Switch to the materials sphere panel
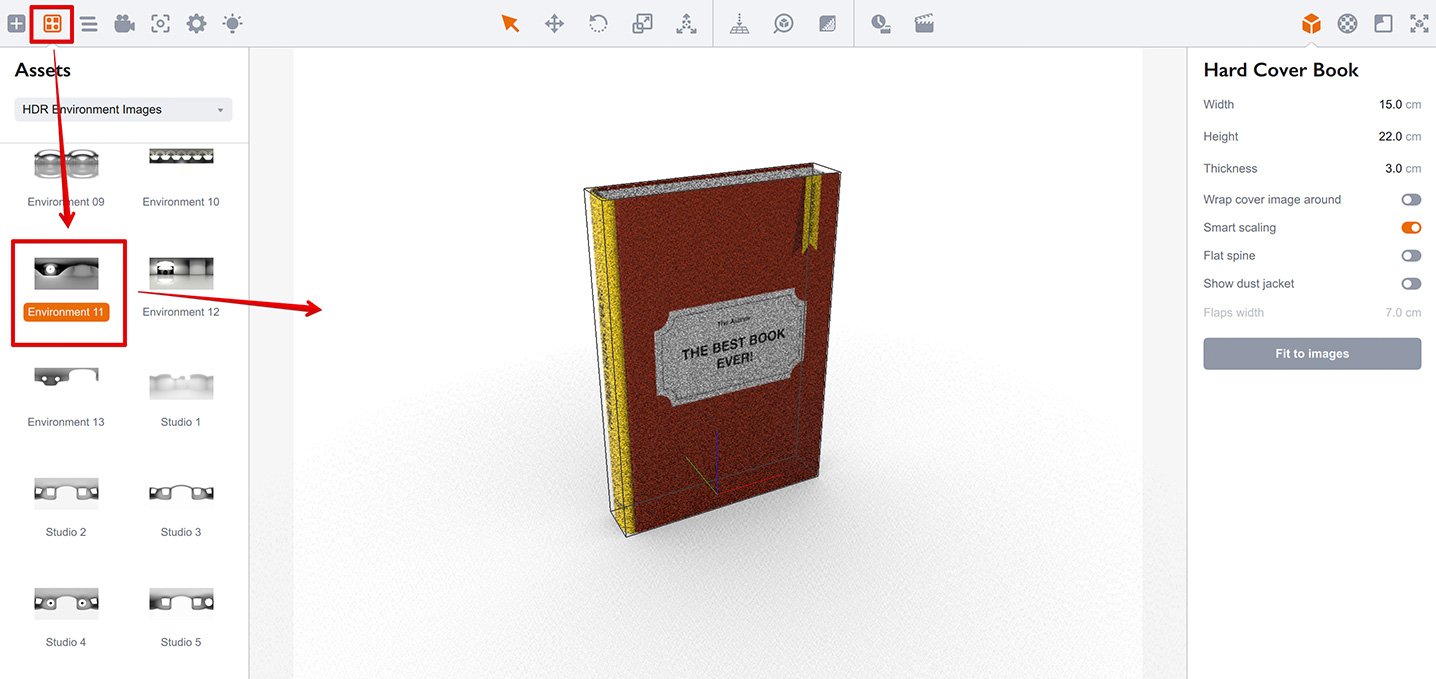This screenshot has width=1436, height=679. coord(1347,23)
